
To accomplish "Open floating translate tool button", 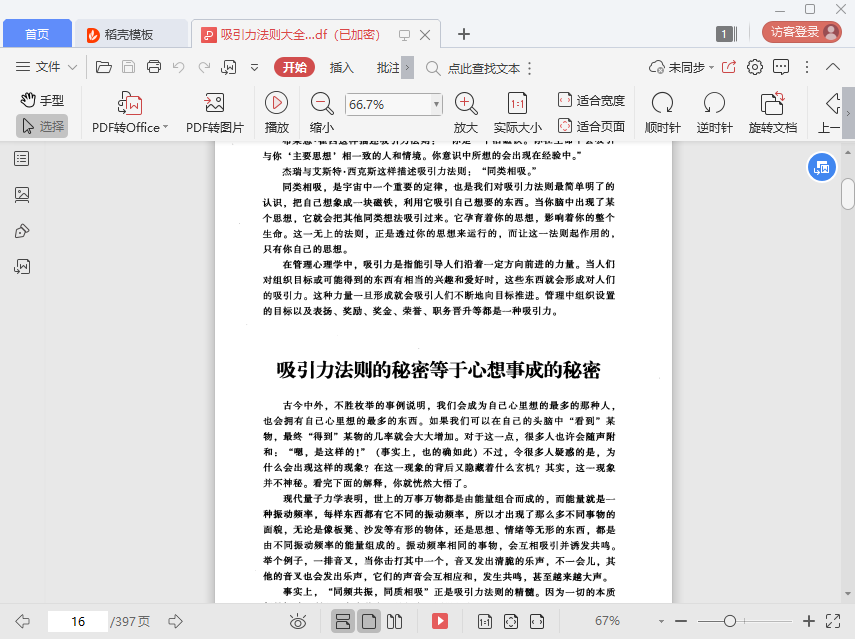I will click(x=821, y=167).
